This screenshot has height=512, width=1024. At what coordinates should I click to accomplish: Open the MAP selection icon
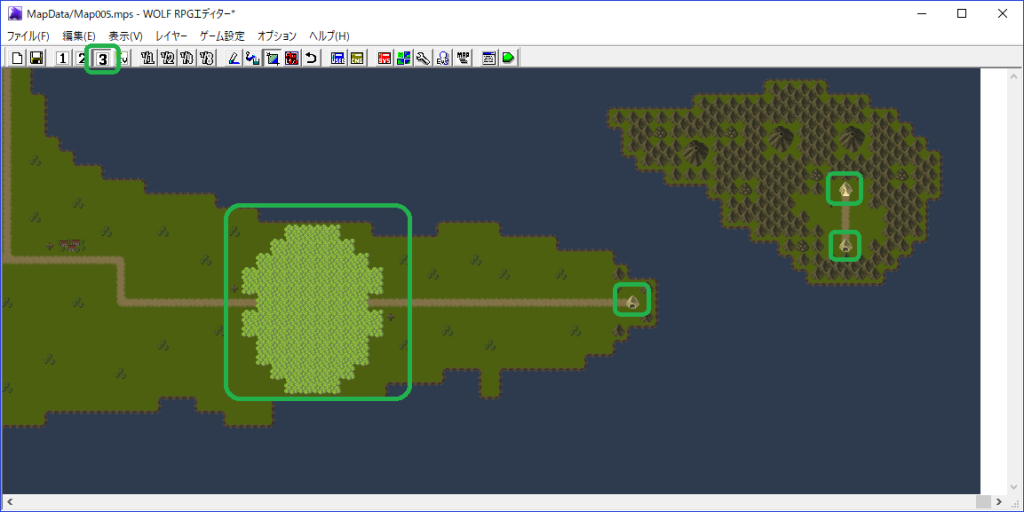pyautogui.click(x=463, y=58)
